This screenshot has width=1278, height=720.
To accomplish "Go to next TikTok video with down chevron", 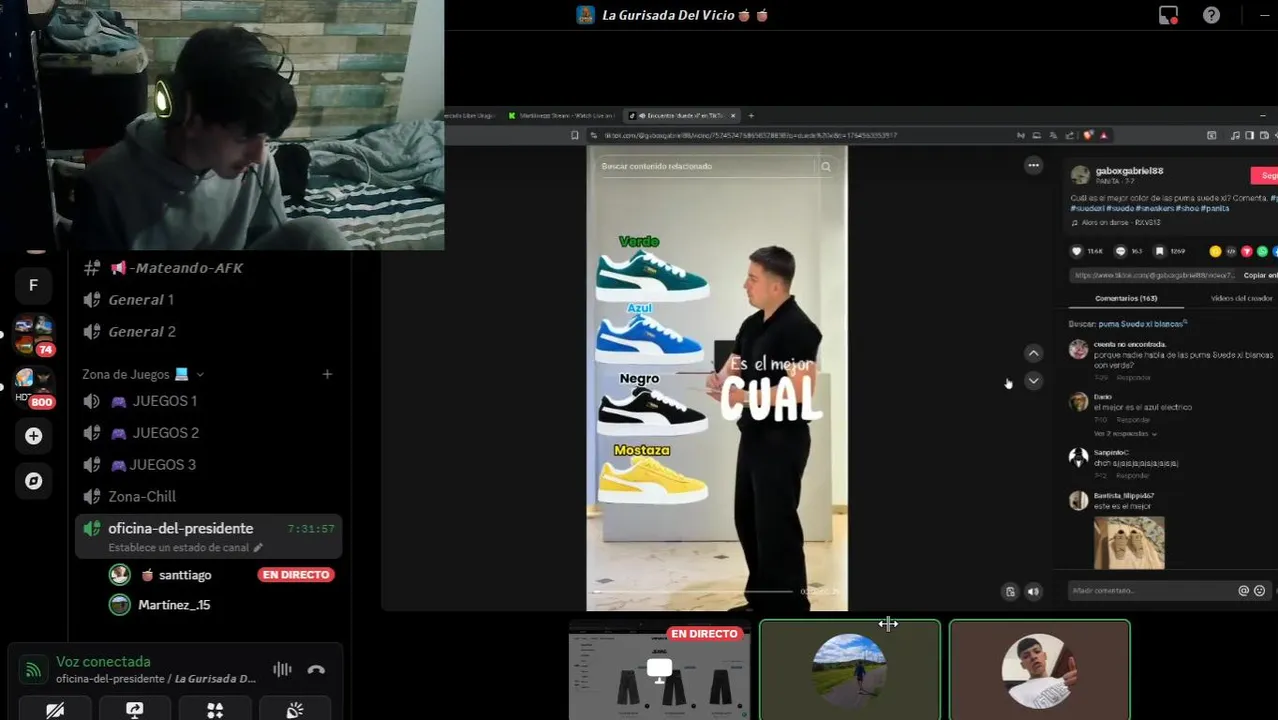I will (1034, 381).
